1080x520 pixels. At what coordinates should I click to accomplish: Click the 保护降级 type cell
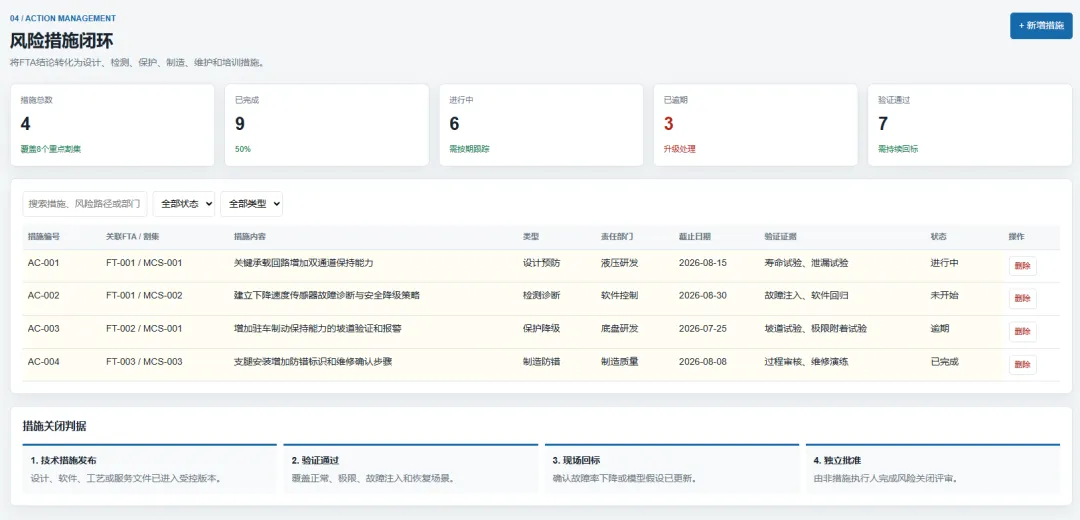(541, 329)
